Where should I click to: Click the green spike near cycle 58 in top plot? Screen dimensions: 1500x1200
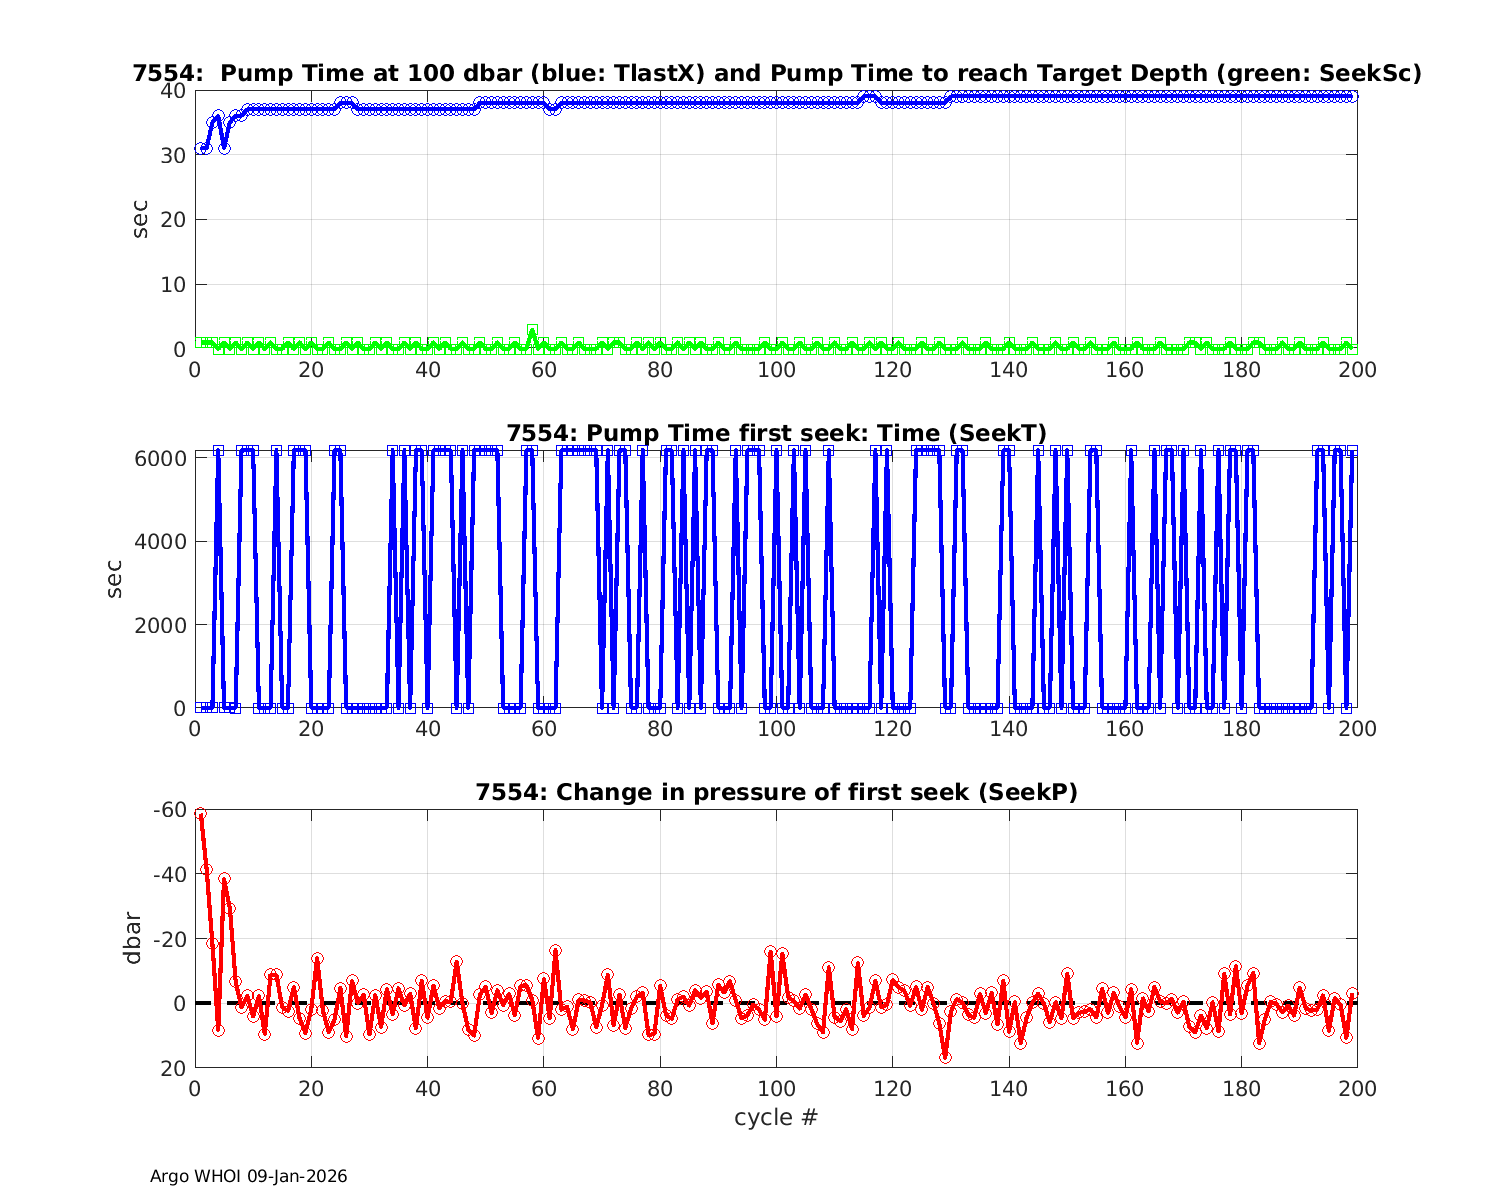point(532,331)
